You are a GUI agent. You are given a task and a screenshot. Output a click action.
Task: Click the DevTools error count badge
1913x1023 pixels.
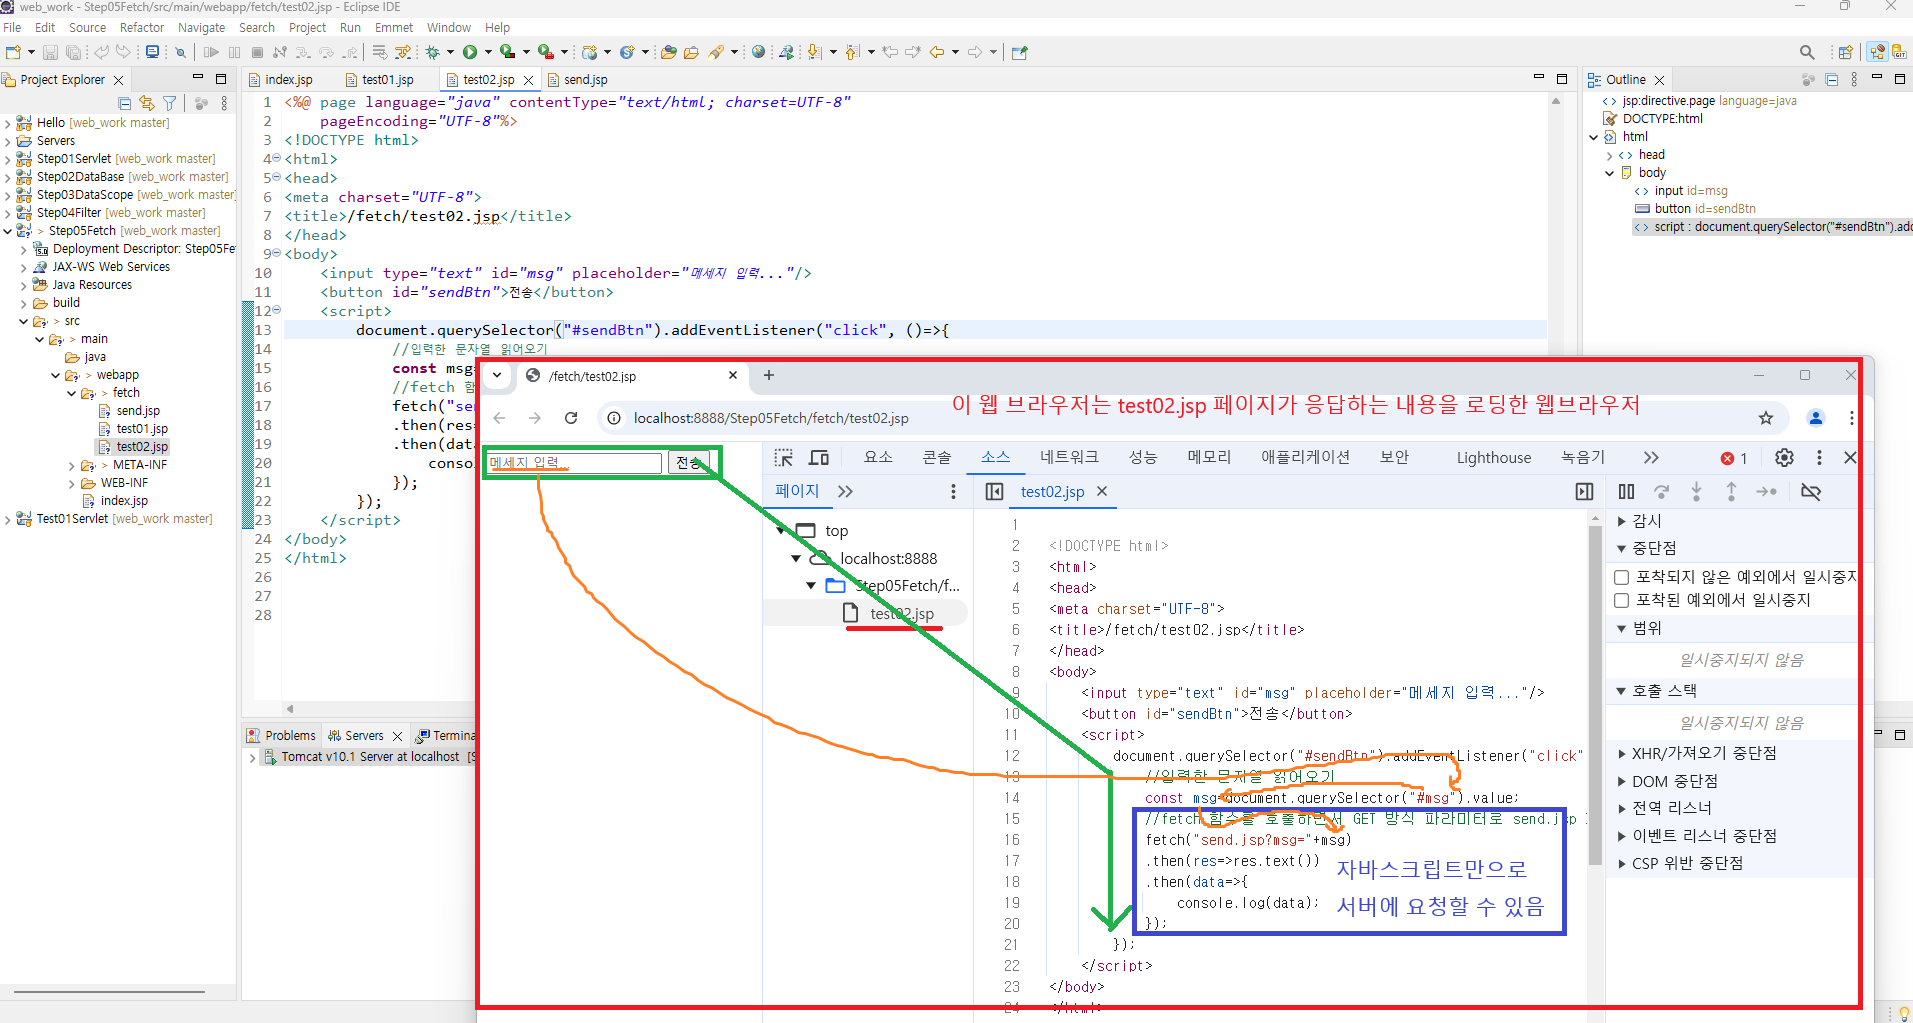[x=1734, y=458]
